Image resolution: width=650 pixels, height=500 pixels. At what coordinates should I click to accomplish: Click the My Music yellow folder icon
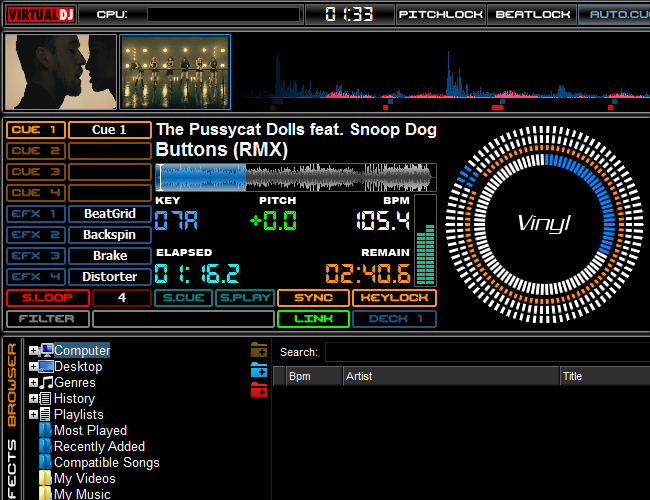[x=46, y=493]
